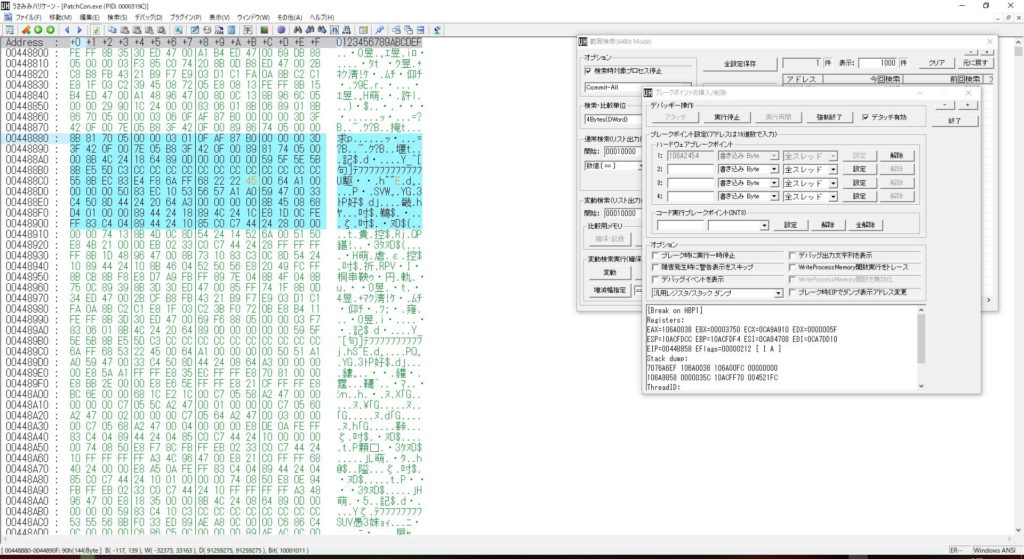Enable 障害発生時に警告表示をスキップ option
1024x559 pixels.
coord(655,267)
